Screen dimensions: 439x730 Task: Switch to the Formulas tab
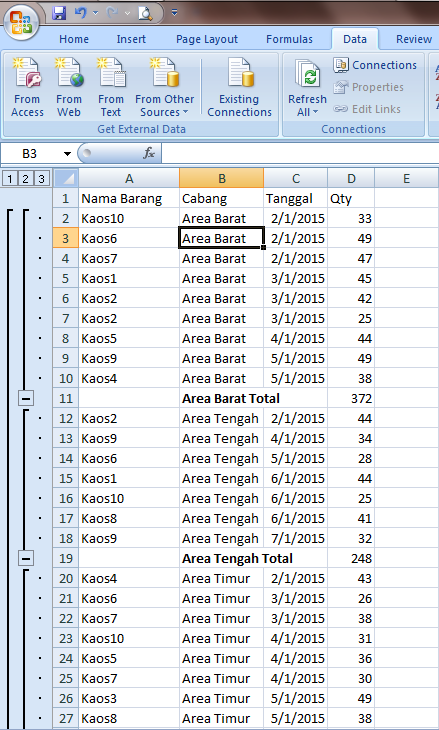pos(289,39)
